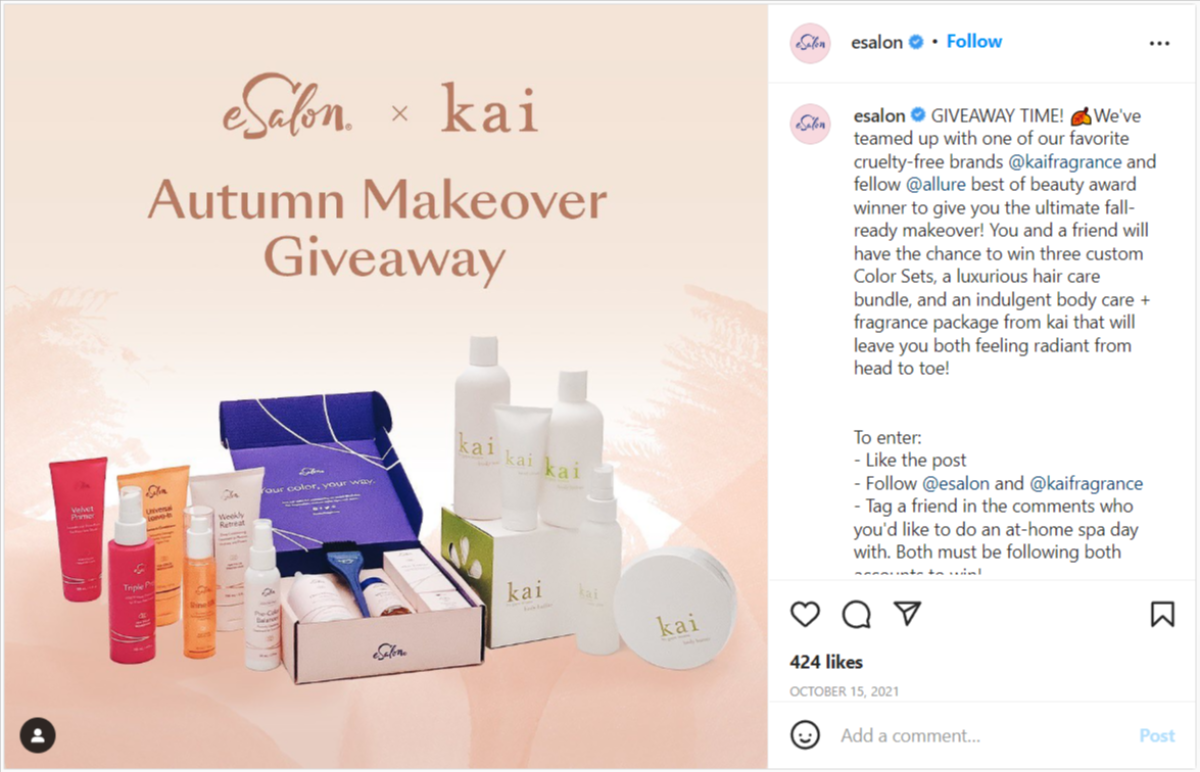
Task: Open esalon avatar in post header
Action: click(x=810, y=43)
